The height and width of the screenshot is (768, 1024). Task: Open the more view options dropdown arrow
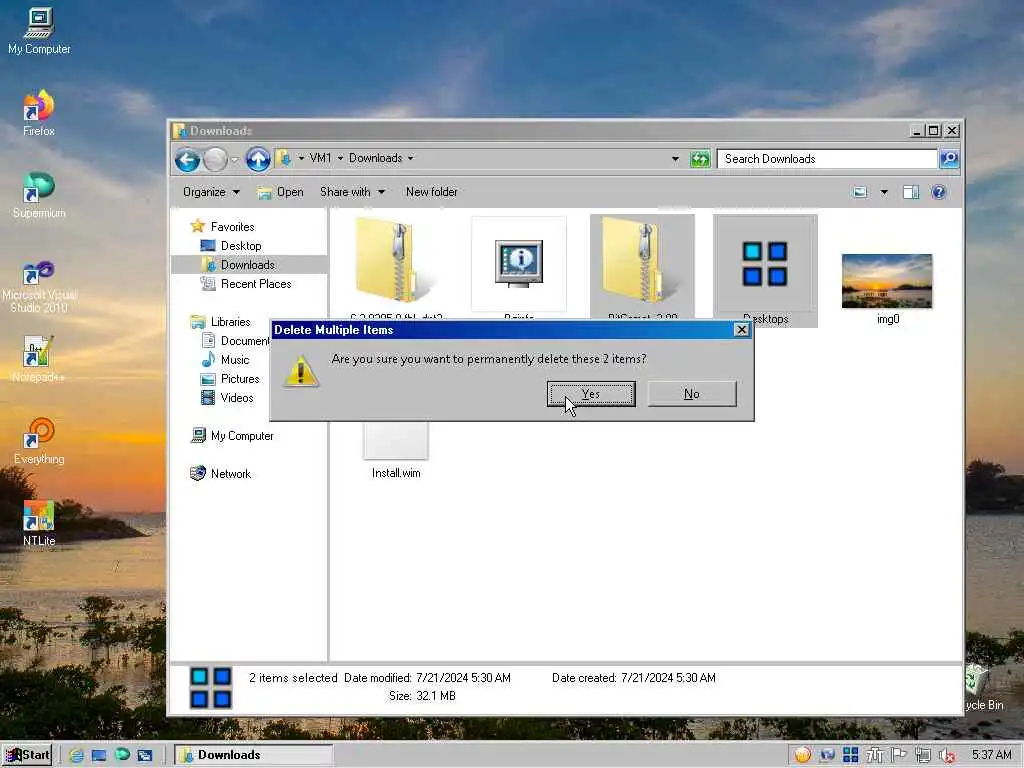[x=884, y=192]
